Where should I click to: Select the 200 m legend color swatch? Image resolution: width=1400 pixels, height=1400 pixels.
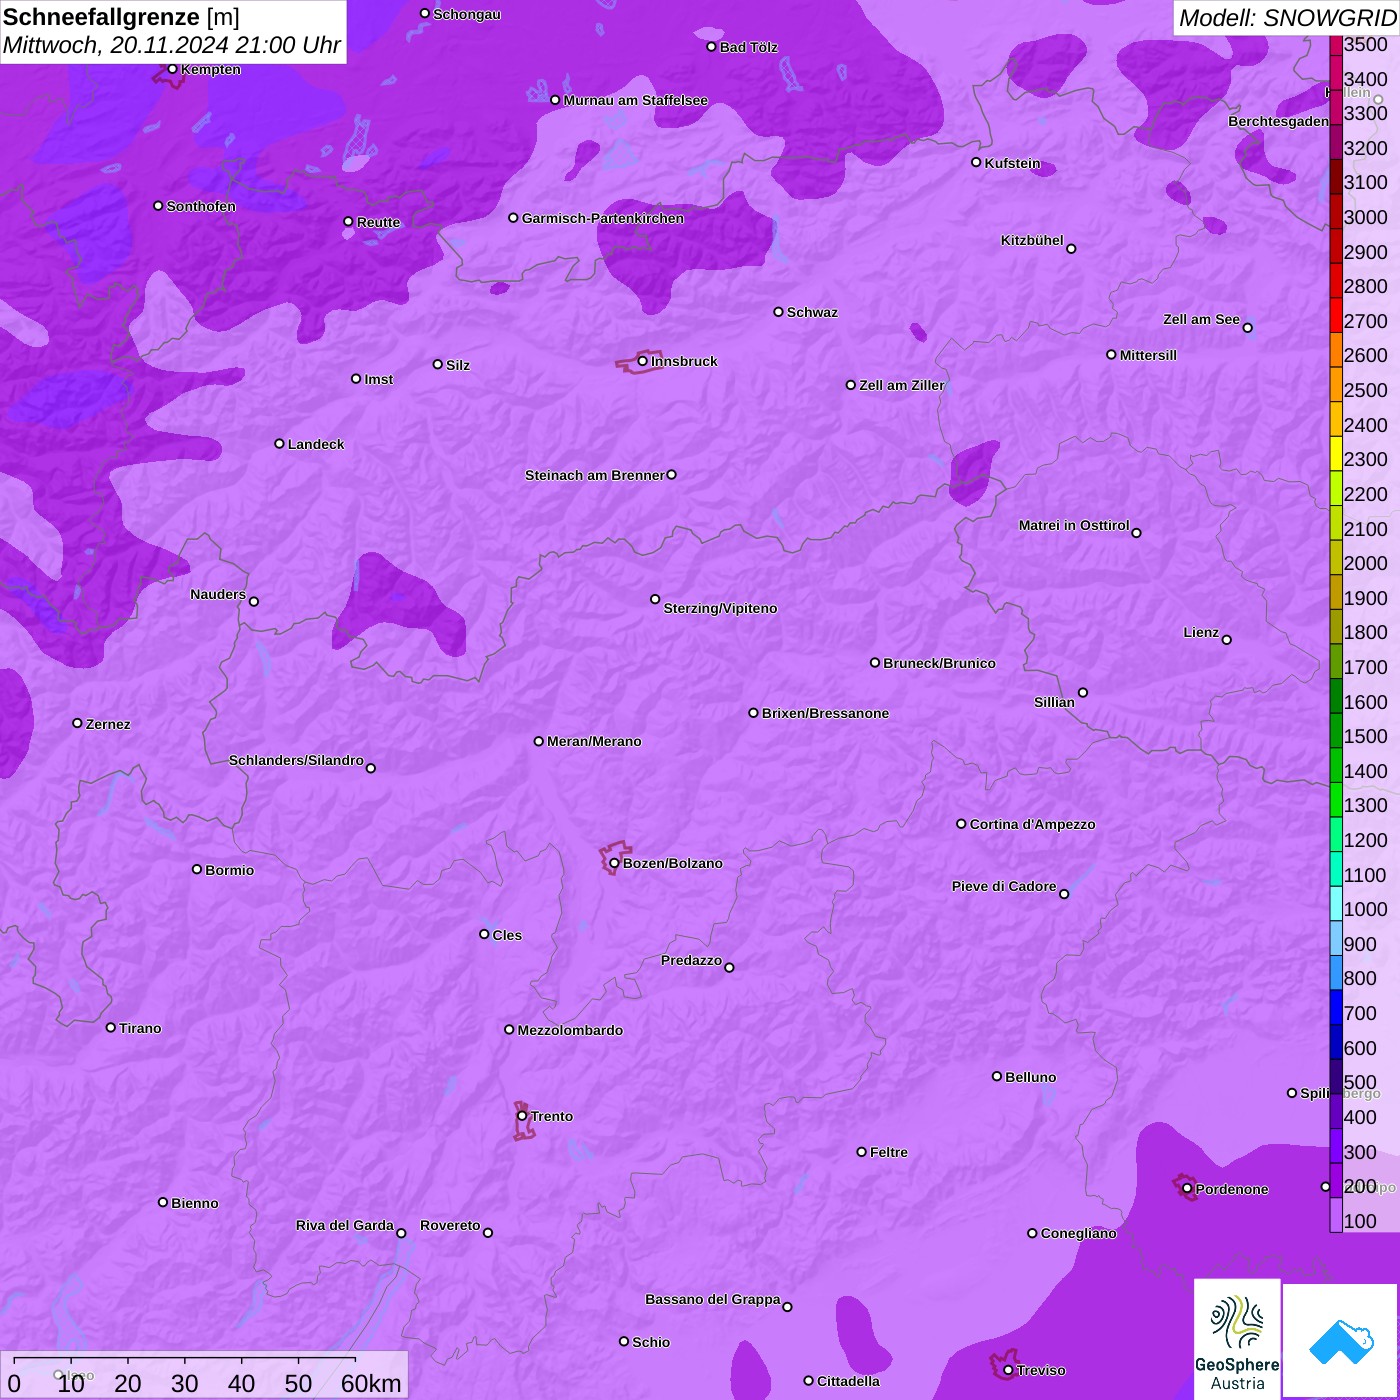[1336, 1180]
